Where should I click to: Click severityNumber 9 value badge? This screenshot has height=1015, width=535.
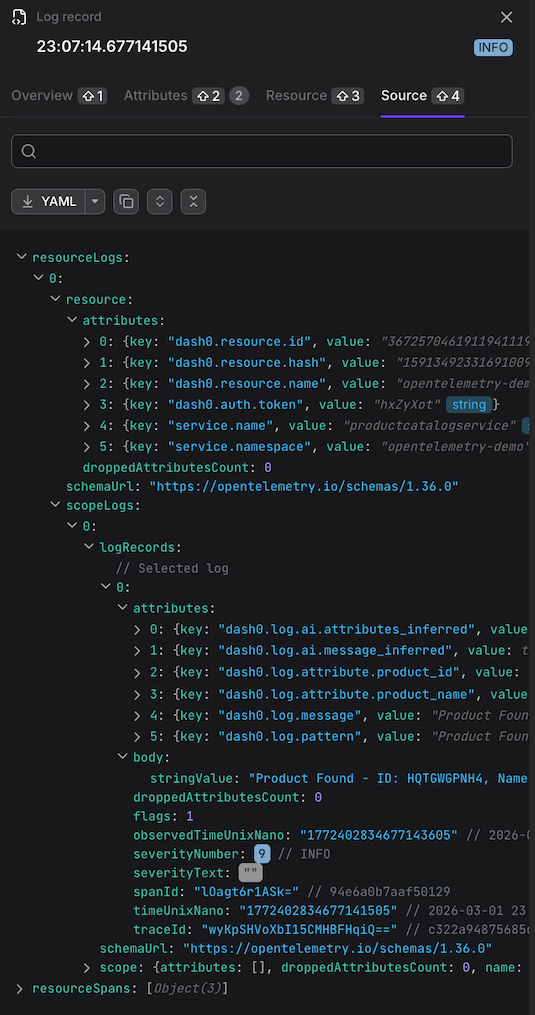pyautogui.click(x=262, y=854)
